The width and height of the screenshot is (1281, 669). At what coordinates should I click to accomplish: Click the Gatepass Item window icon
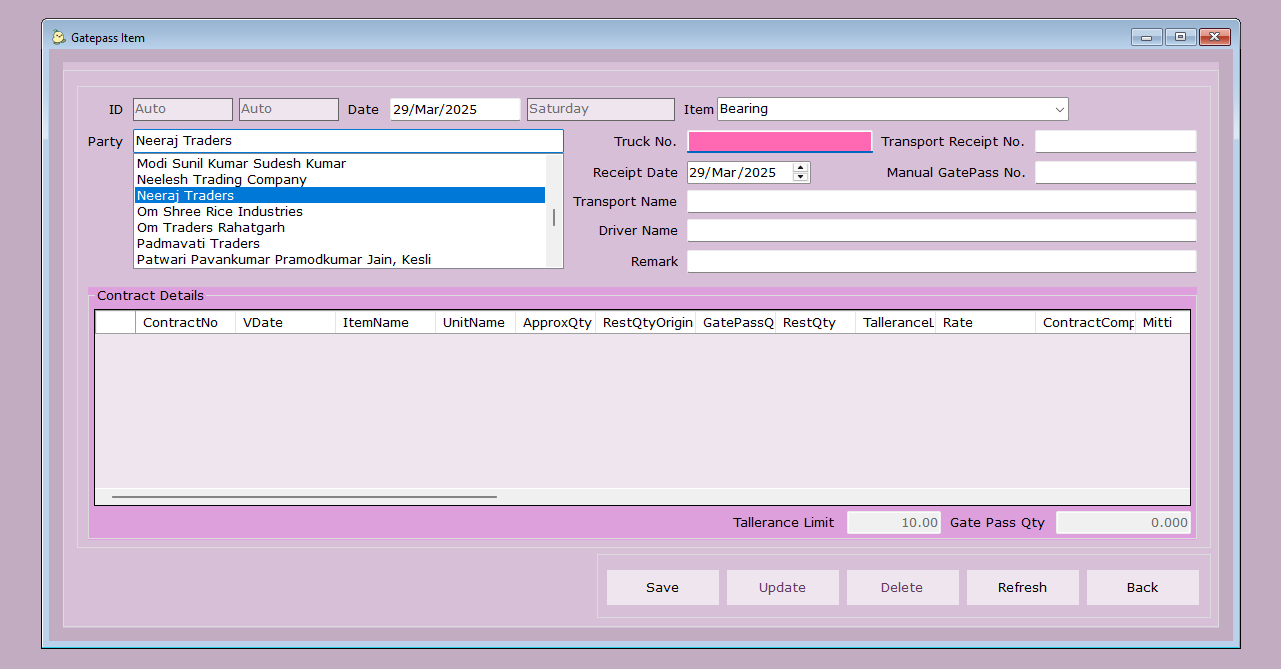59,37
